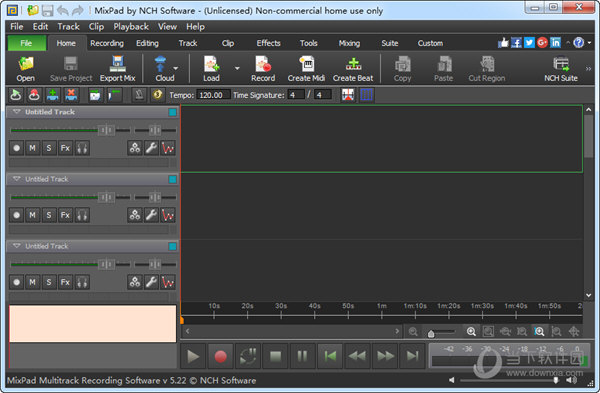Expand the Cloud dropdown arrow

176,68
